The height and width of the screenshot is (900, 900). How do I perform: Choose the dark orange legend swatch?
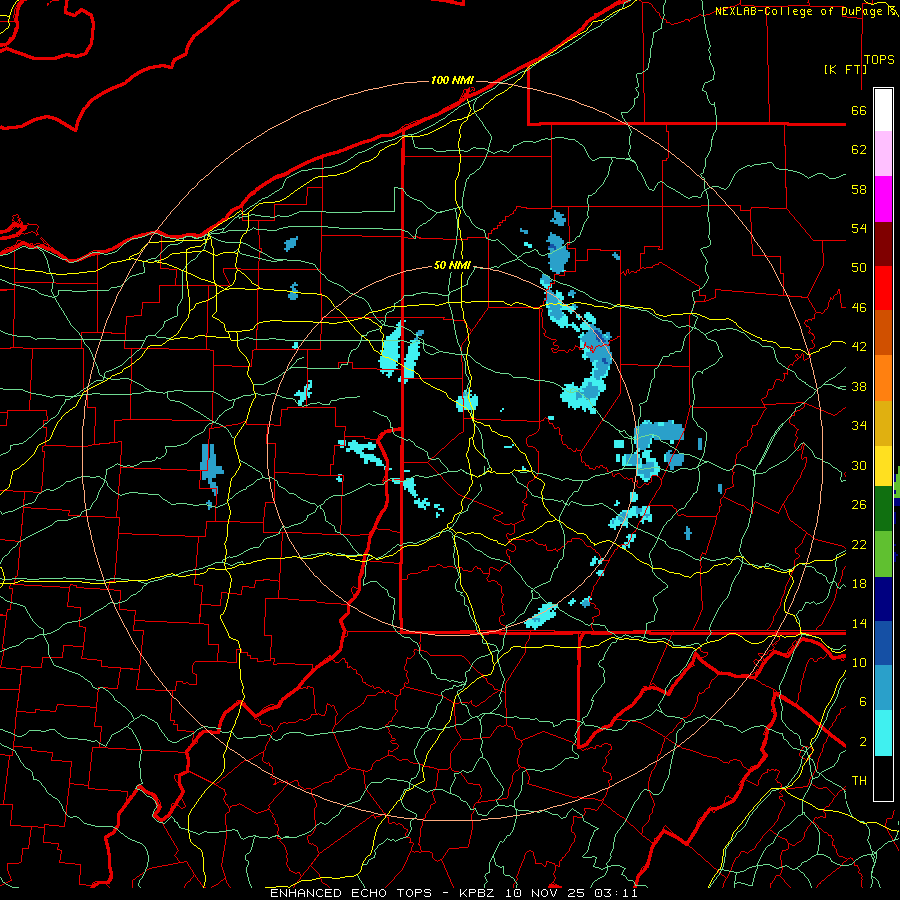[x=883, y=332]
